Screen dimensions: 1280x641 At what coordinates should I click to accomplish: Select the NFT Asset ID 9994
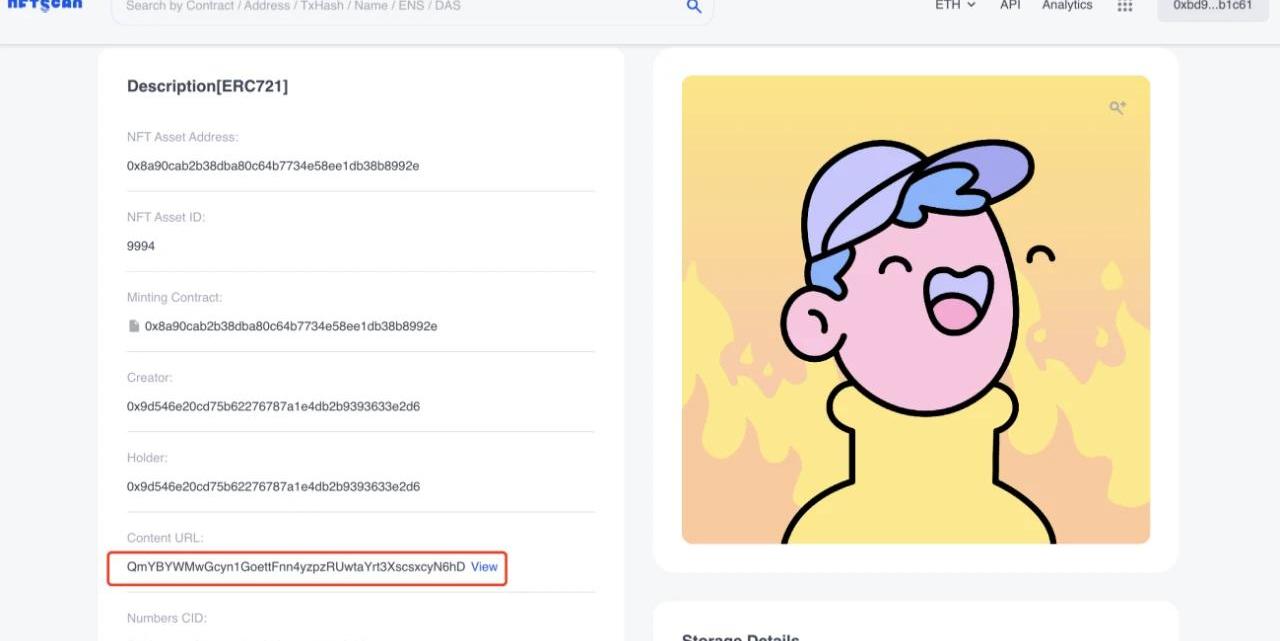141,246
